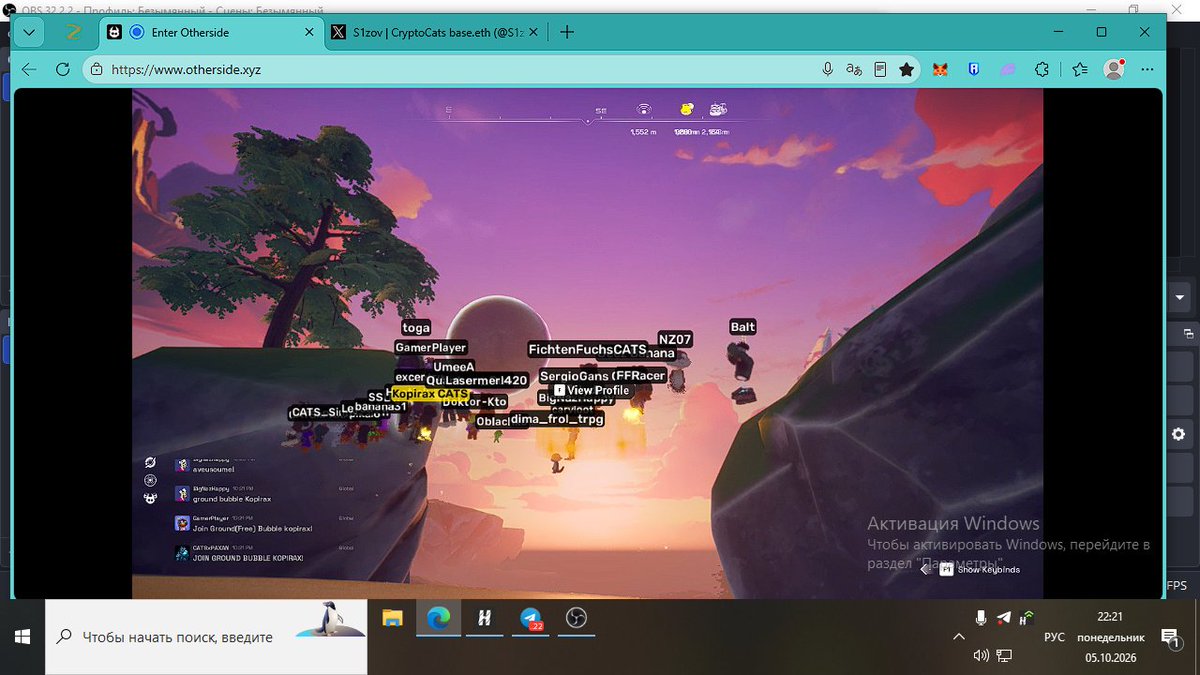This screenshot has width=1200, height=675.
Task: Open the yellow Workspaces icon in Edge
Action: 72,32
